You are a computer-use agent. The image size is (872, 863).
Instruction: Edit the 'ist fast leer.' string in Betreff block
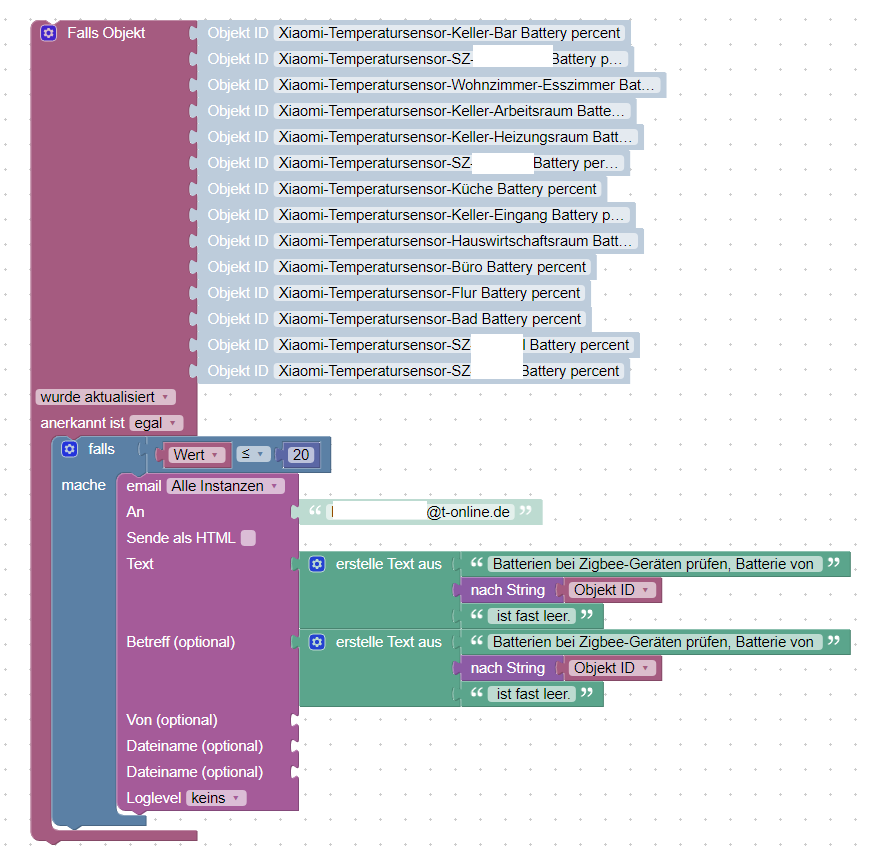(x=532, y=694)
